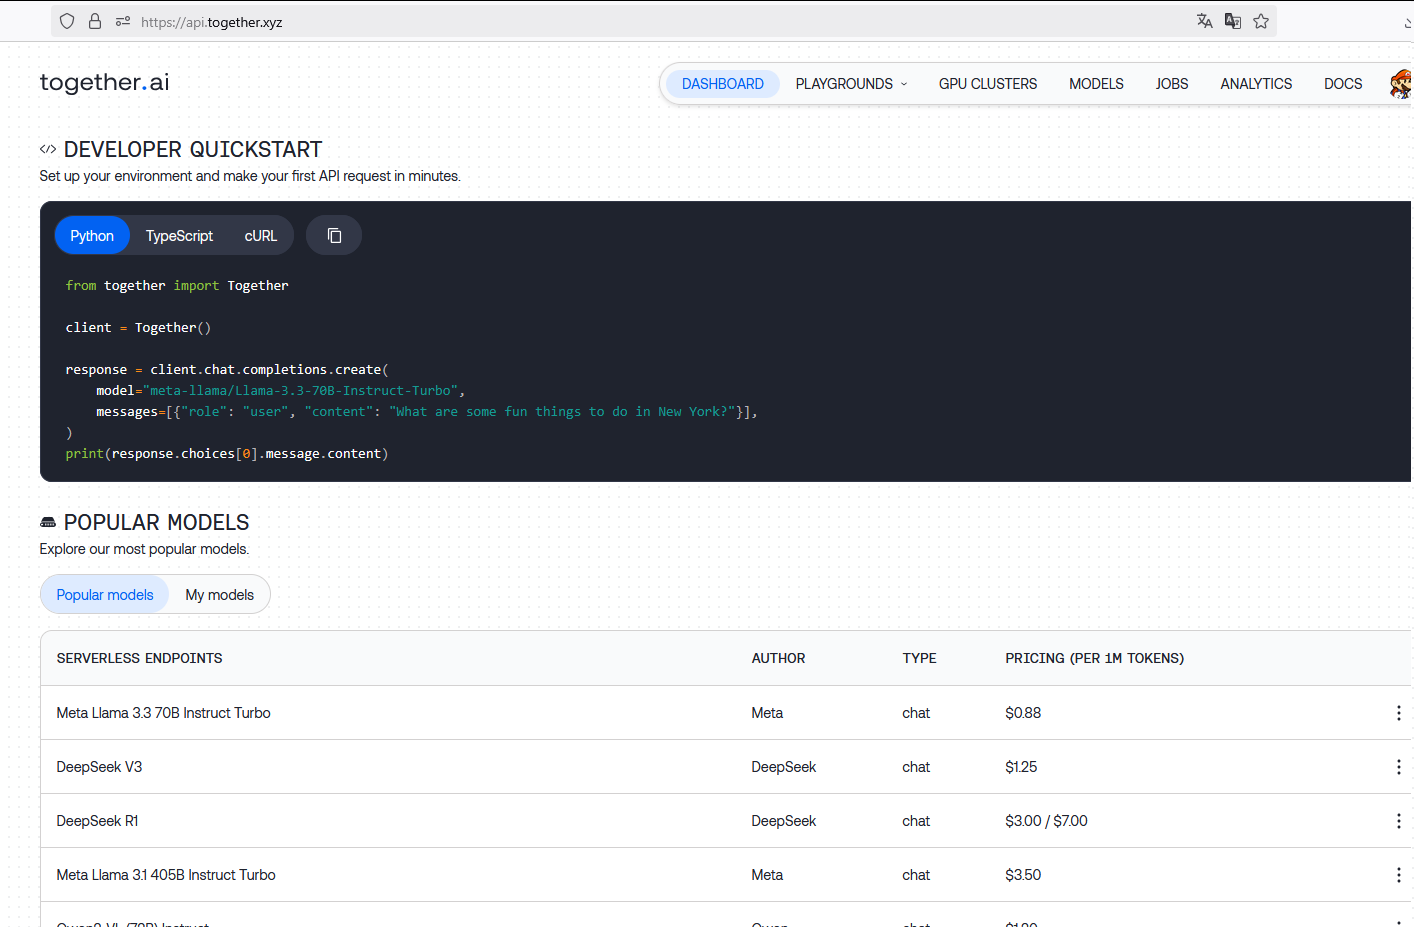Copy the quickstart code snippet
Image resolution: width=1414 pixels, height=927 pixels.
coord(334,236)
